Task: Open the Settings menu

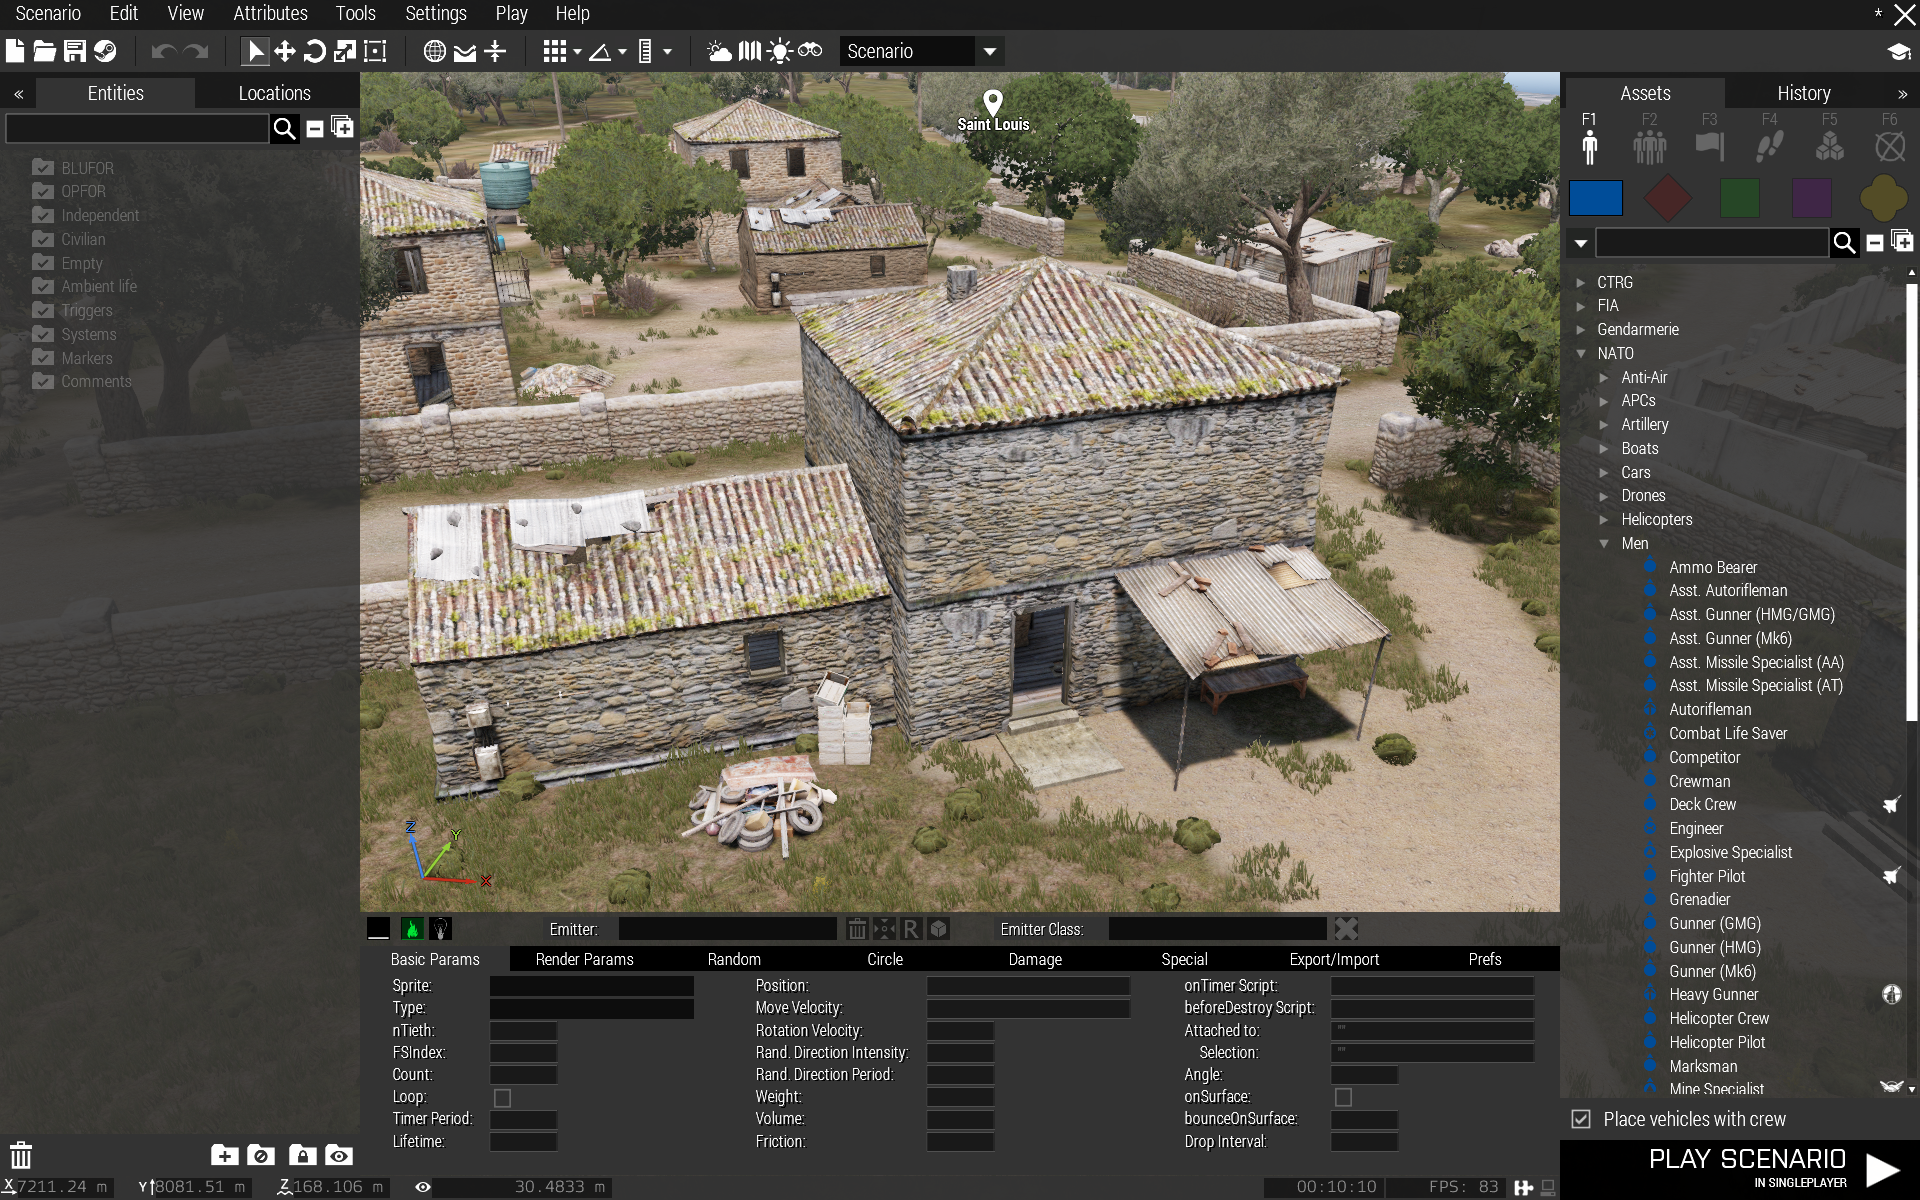Action: click(x=436, y=14)
